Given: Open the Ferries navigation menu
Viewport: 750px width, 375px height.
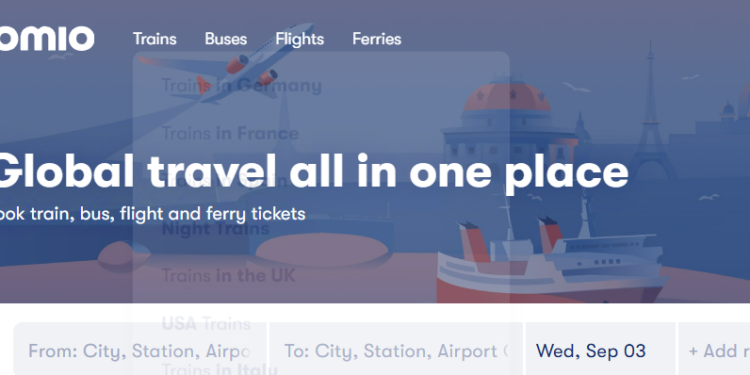Looking at the screenshot, I should pos(376,39).
